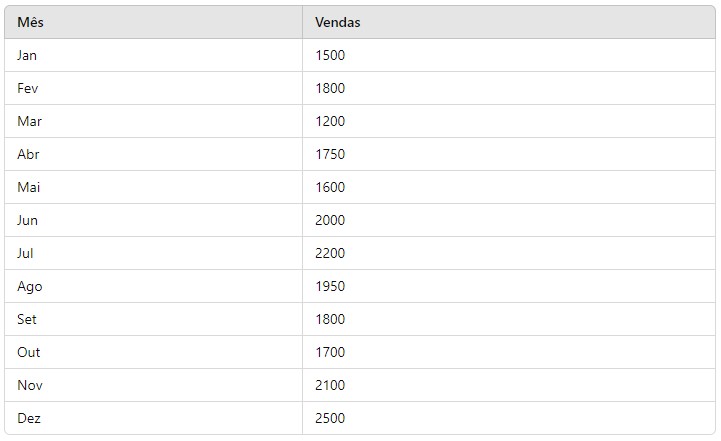The height and width of the screenshot is (441, 721).
Task: Select the Dez month cell
Action: click(x=29, y=418)
